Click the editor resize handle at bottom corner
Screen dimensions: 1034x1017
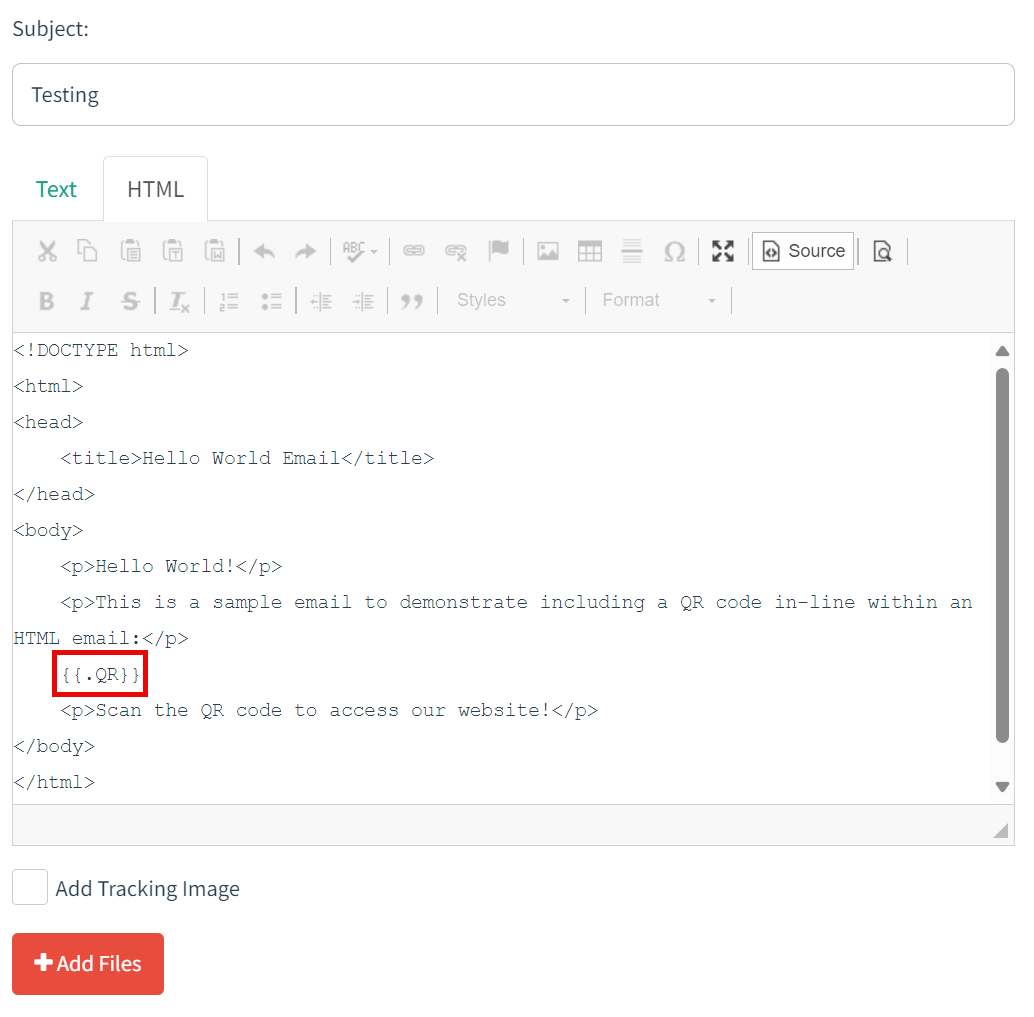click(x=1001, y=830)
